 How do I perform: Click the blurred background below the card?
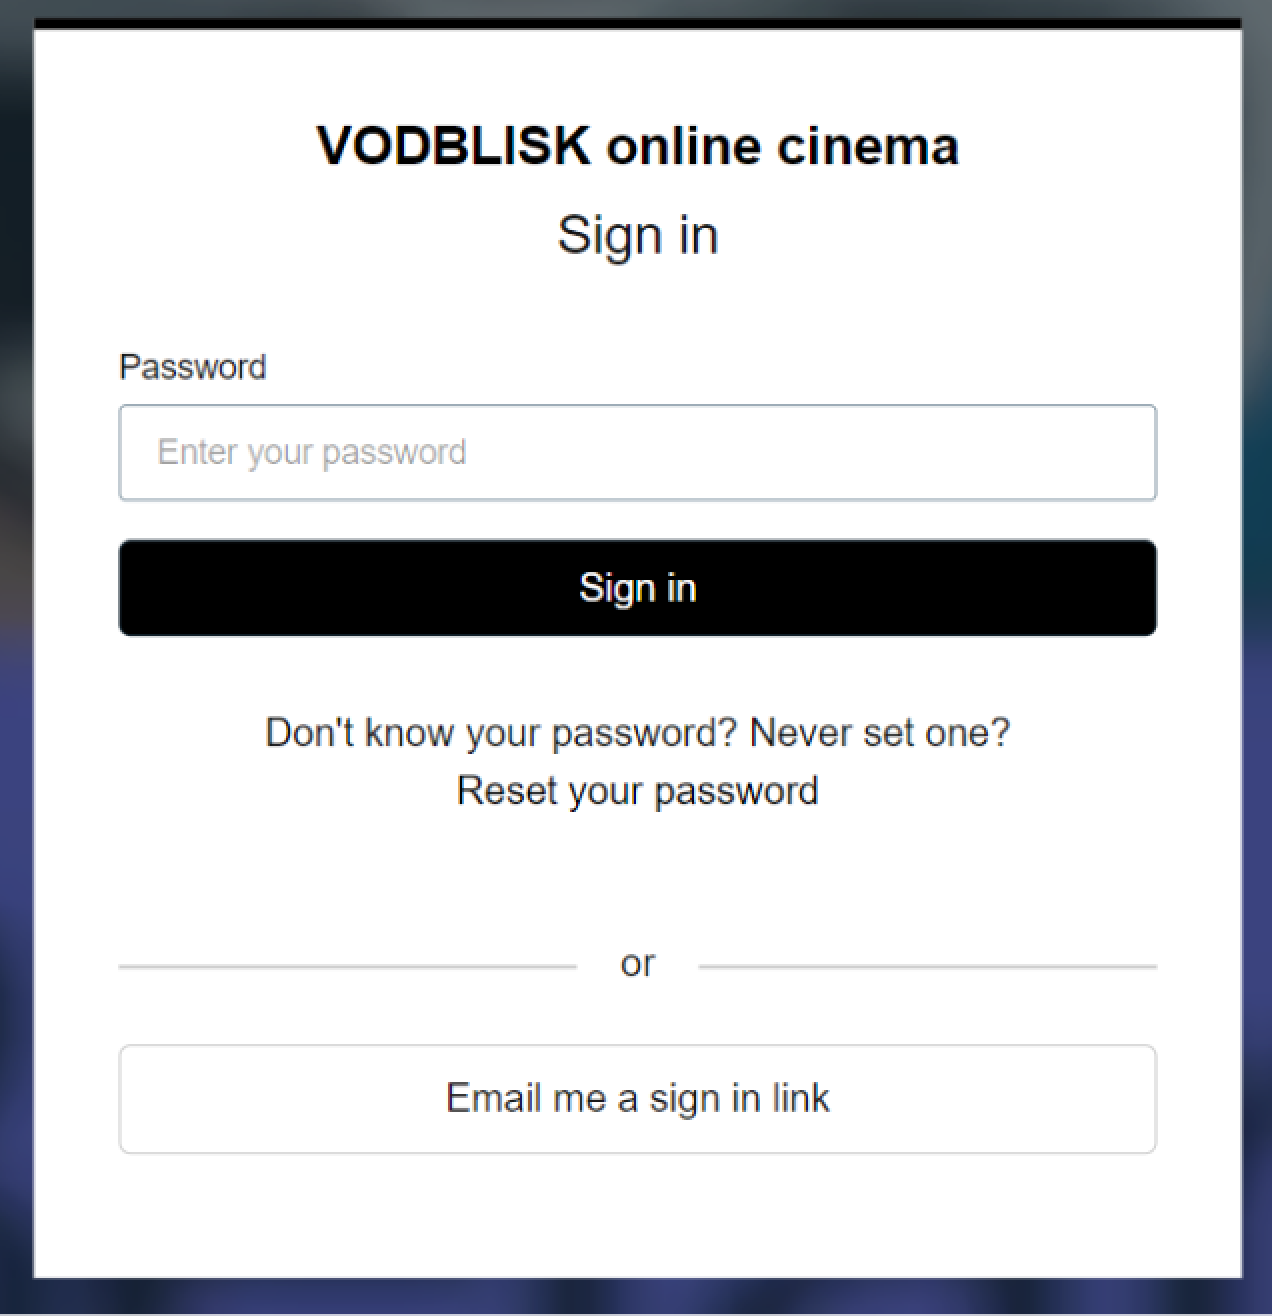(x=637, y=1298)
